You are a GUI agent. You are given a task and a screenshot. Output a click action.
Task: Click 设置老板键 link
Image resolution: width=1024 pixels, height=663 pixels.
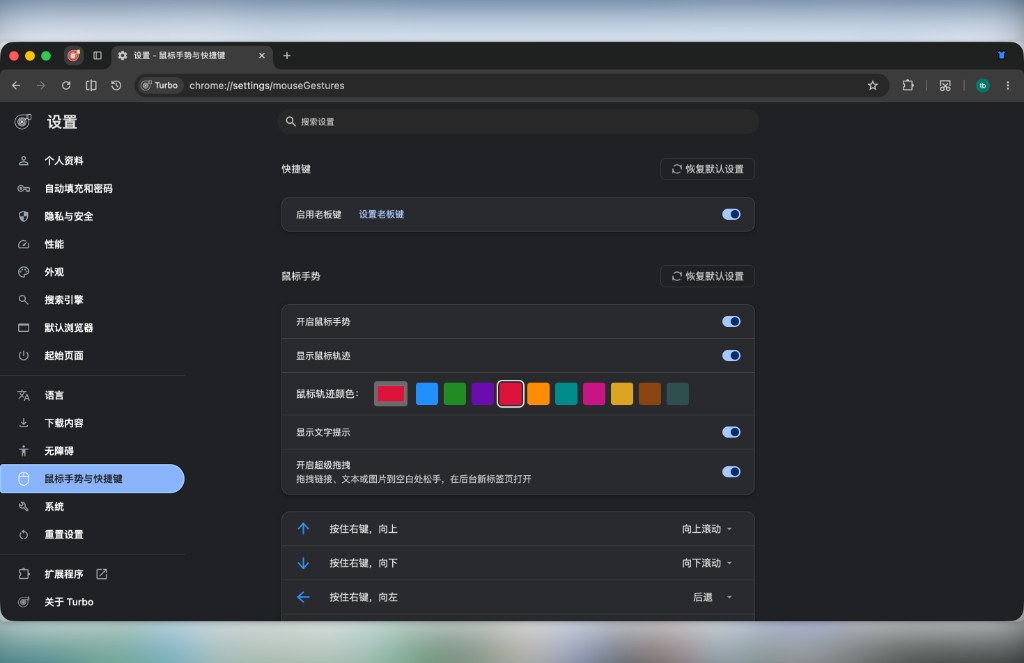coord(381,214)
